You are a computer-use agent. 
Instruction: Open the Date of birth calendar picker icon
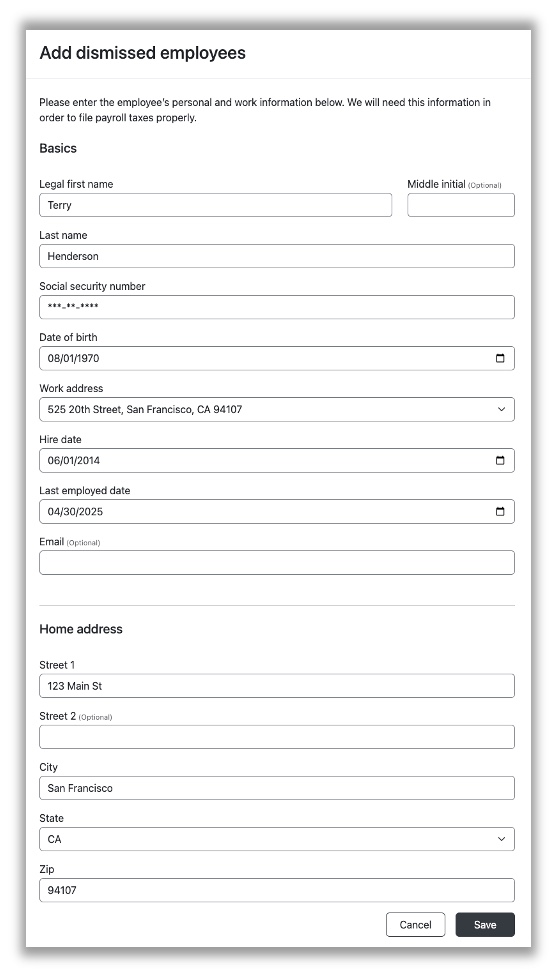coord(500,359)
